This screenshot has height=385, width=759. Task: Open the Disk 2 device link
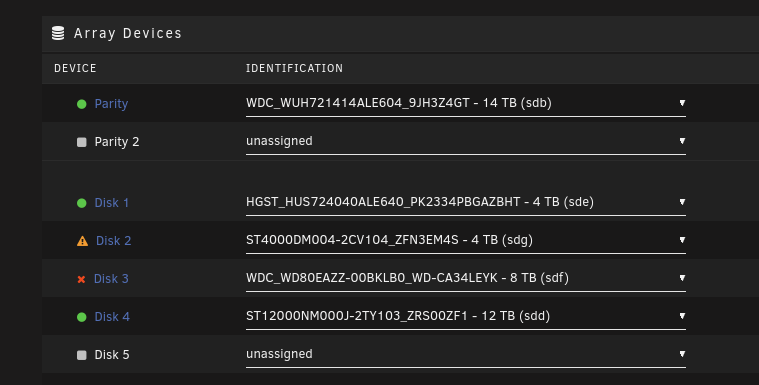click(113, 241)
